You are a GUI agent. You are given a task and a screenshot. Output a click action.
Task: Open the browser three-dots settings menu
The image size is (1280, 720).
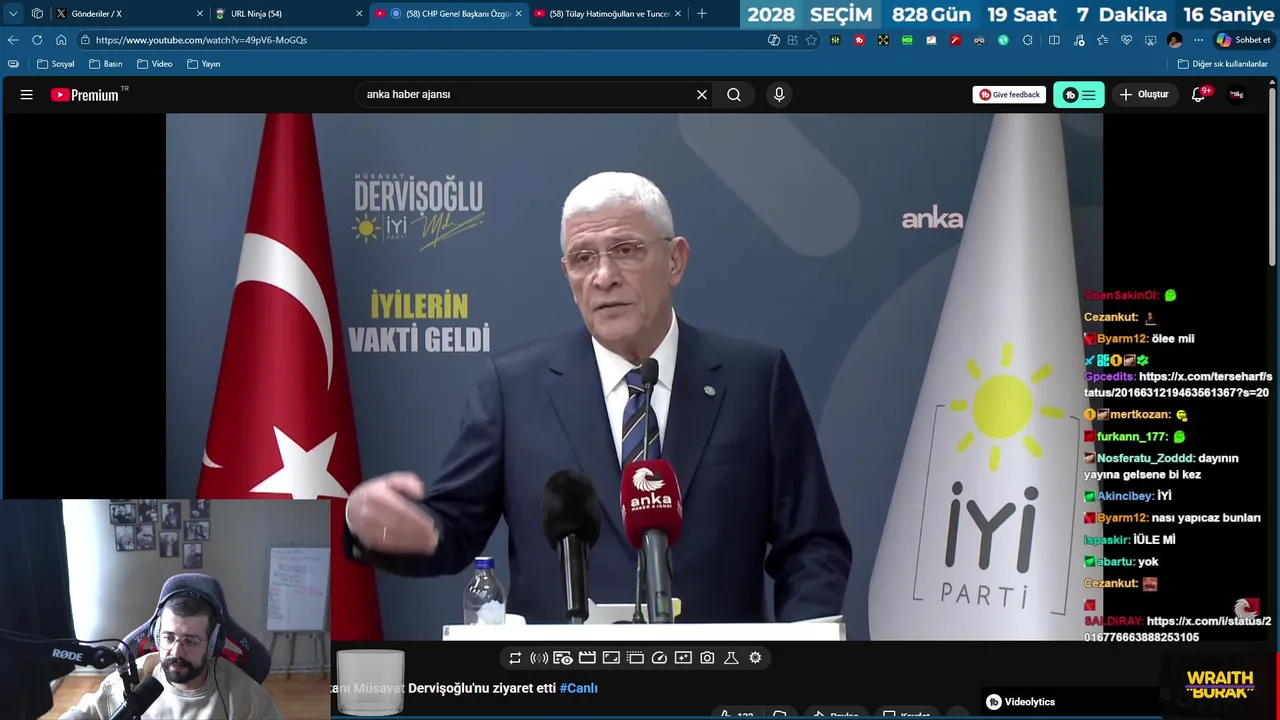click(1198, 40)
